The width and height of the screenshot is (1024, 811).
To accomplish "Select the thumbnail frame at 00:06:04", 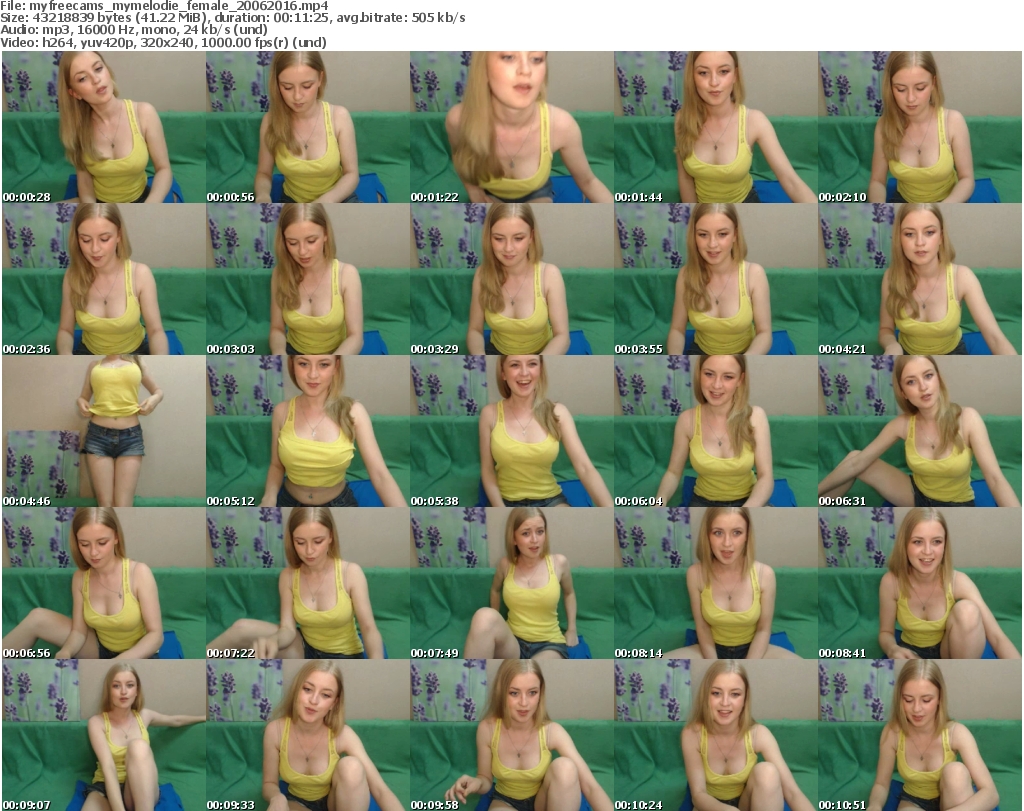I will 716,431.
